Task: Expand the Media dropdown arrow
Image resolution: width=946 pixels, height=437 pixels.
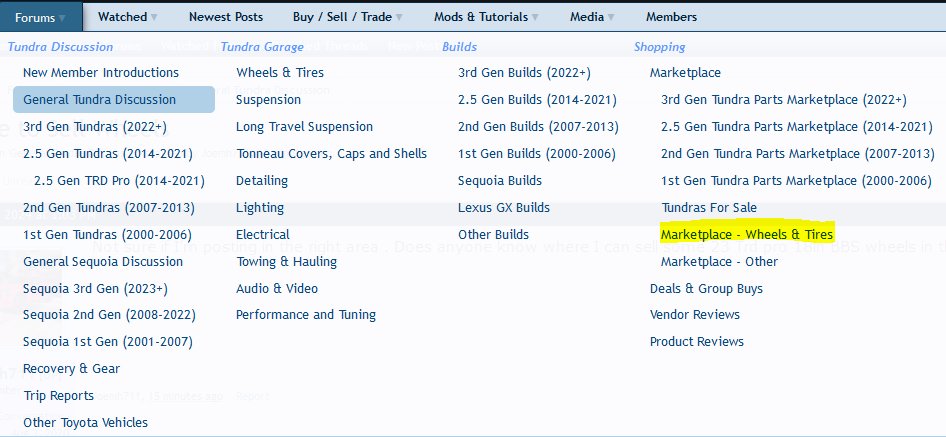Action: (611, 18)
